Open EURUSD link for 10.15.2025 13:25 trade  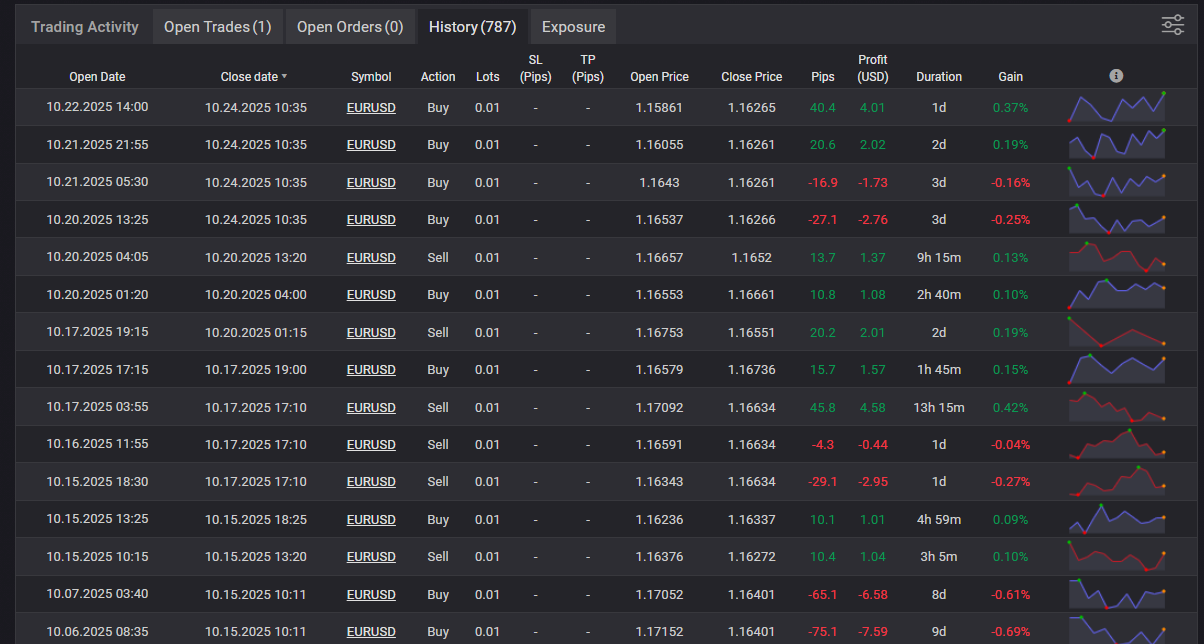coord(371,519)
